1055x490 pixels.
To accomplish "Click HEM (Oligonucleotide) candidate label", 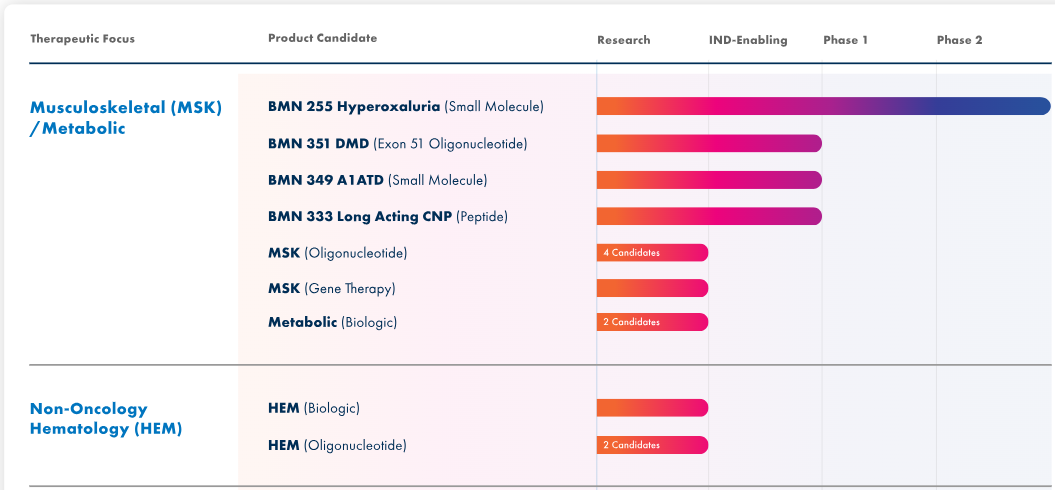I will tap(337, 445).
